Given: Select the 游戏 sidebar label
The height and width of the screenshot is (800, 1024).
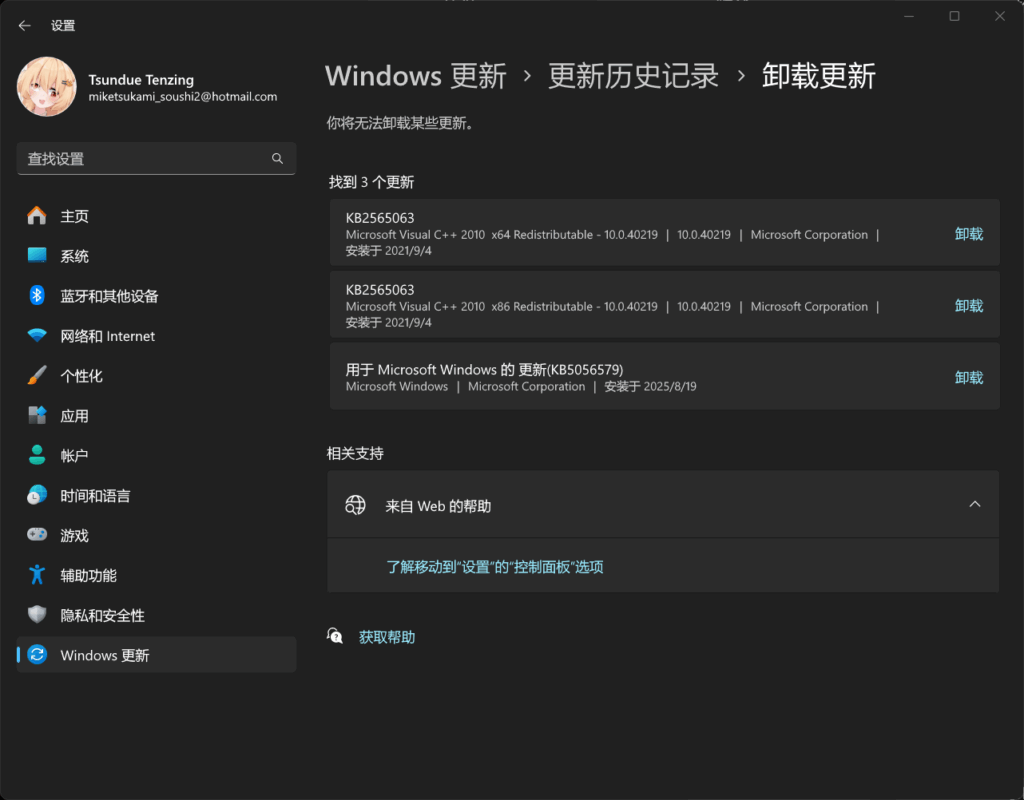Looking at the screenshot, I should click(74, 536).
